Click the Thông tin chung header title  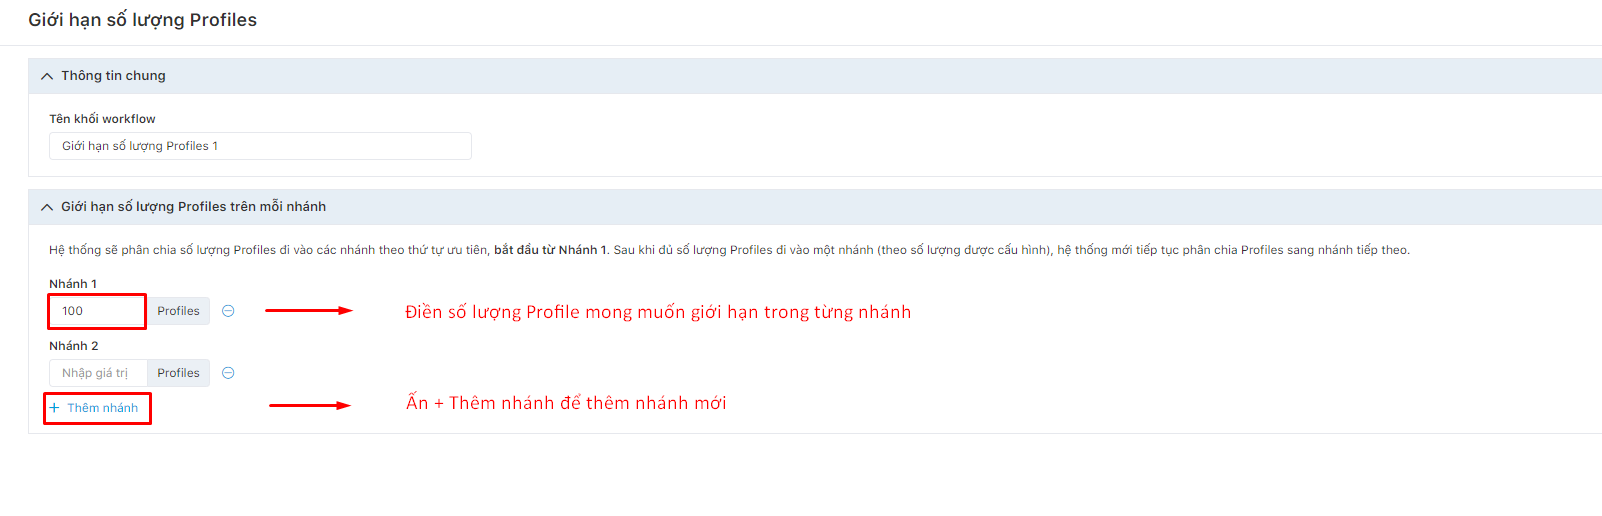(x=113, y=76)
